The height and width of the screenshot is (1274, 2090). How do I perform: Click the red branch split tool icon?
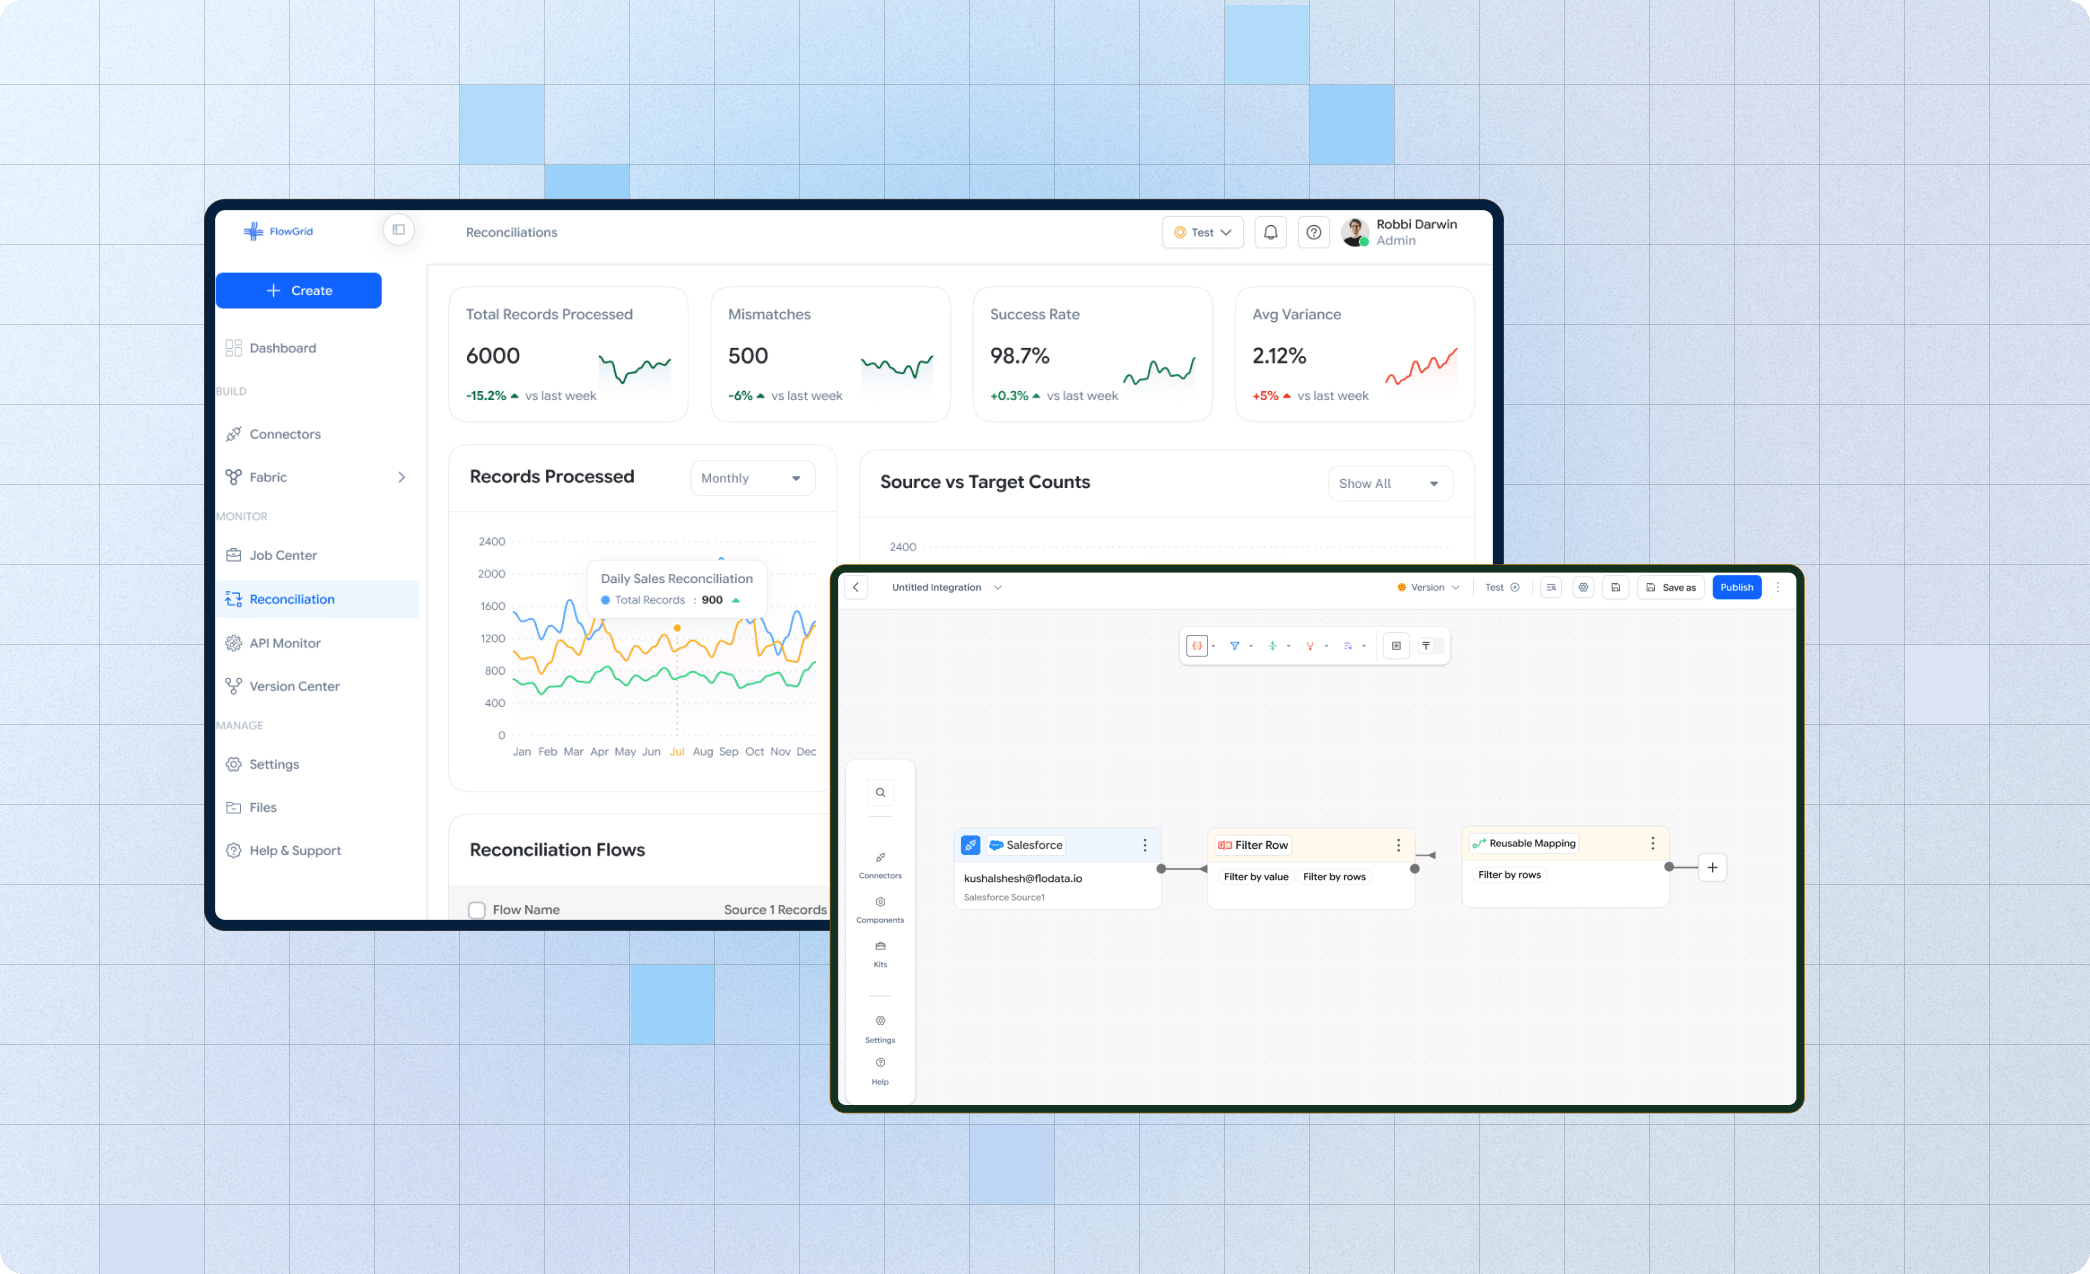1310,646
